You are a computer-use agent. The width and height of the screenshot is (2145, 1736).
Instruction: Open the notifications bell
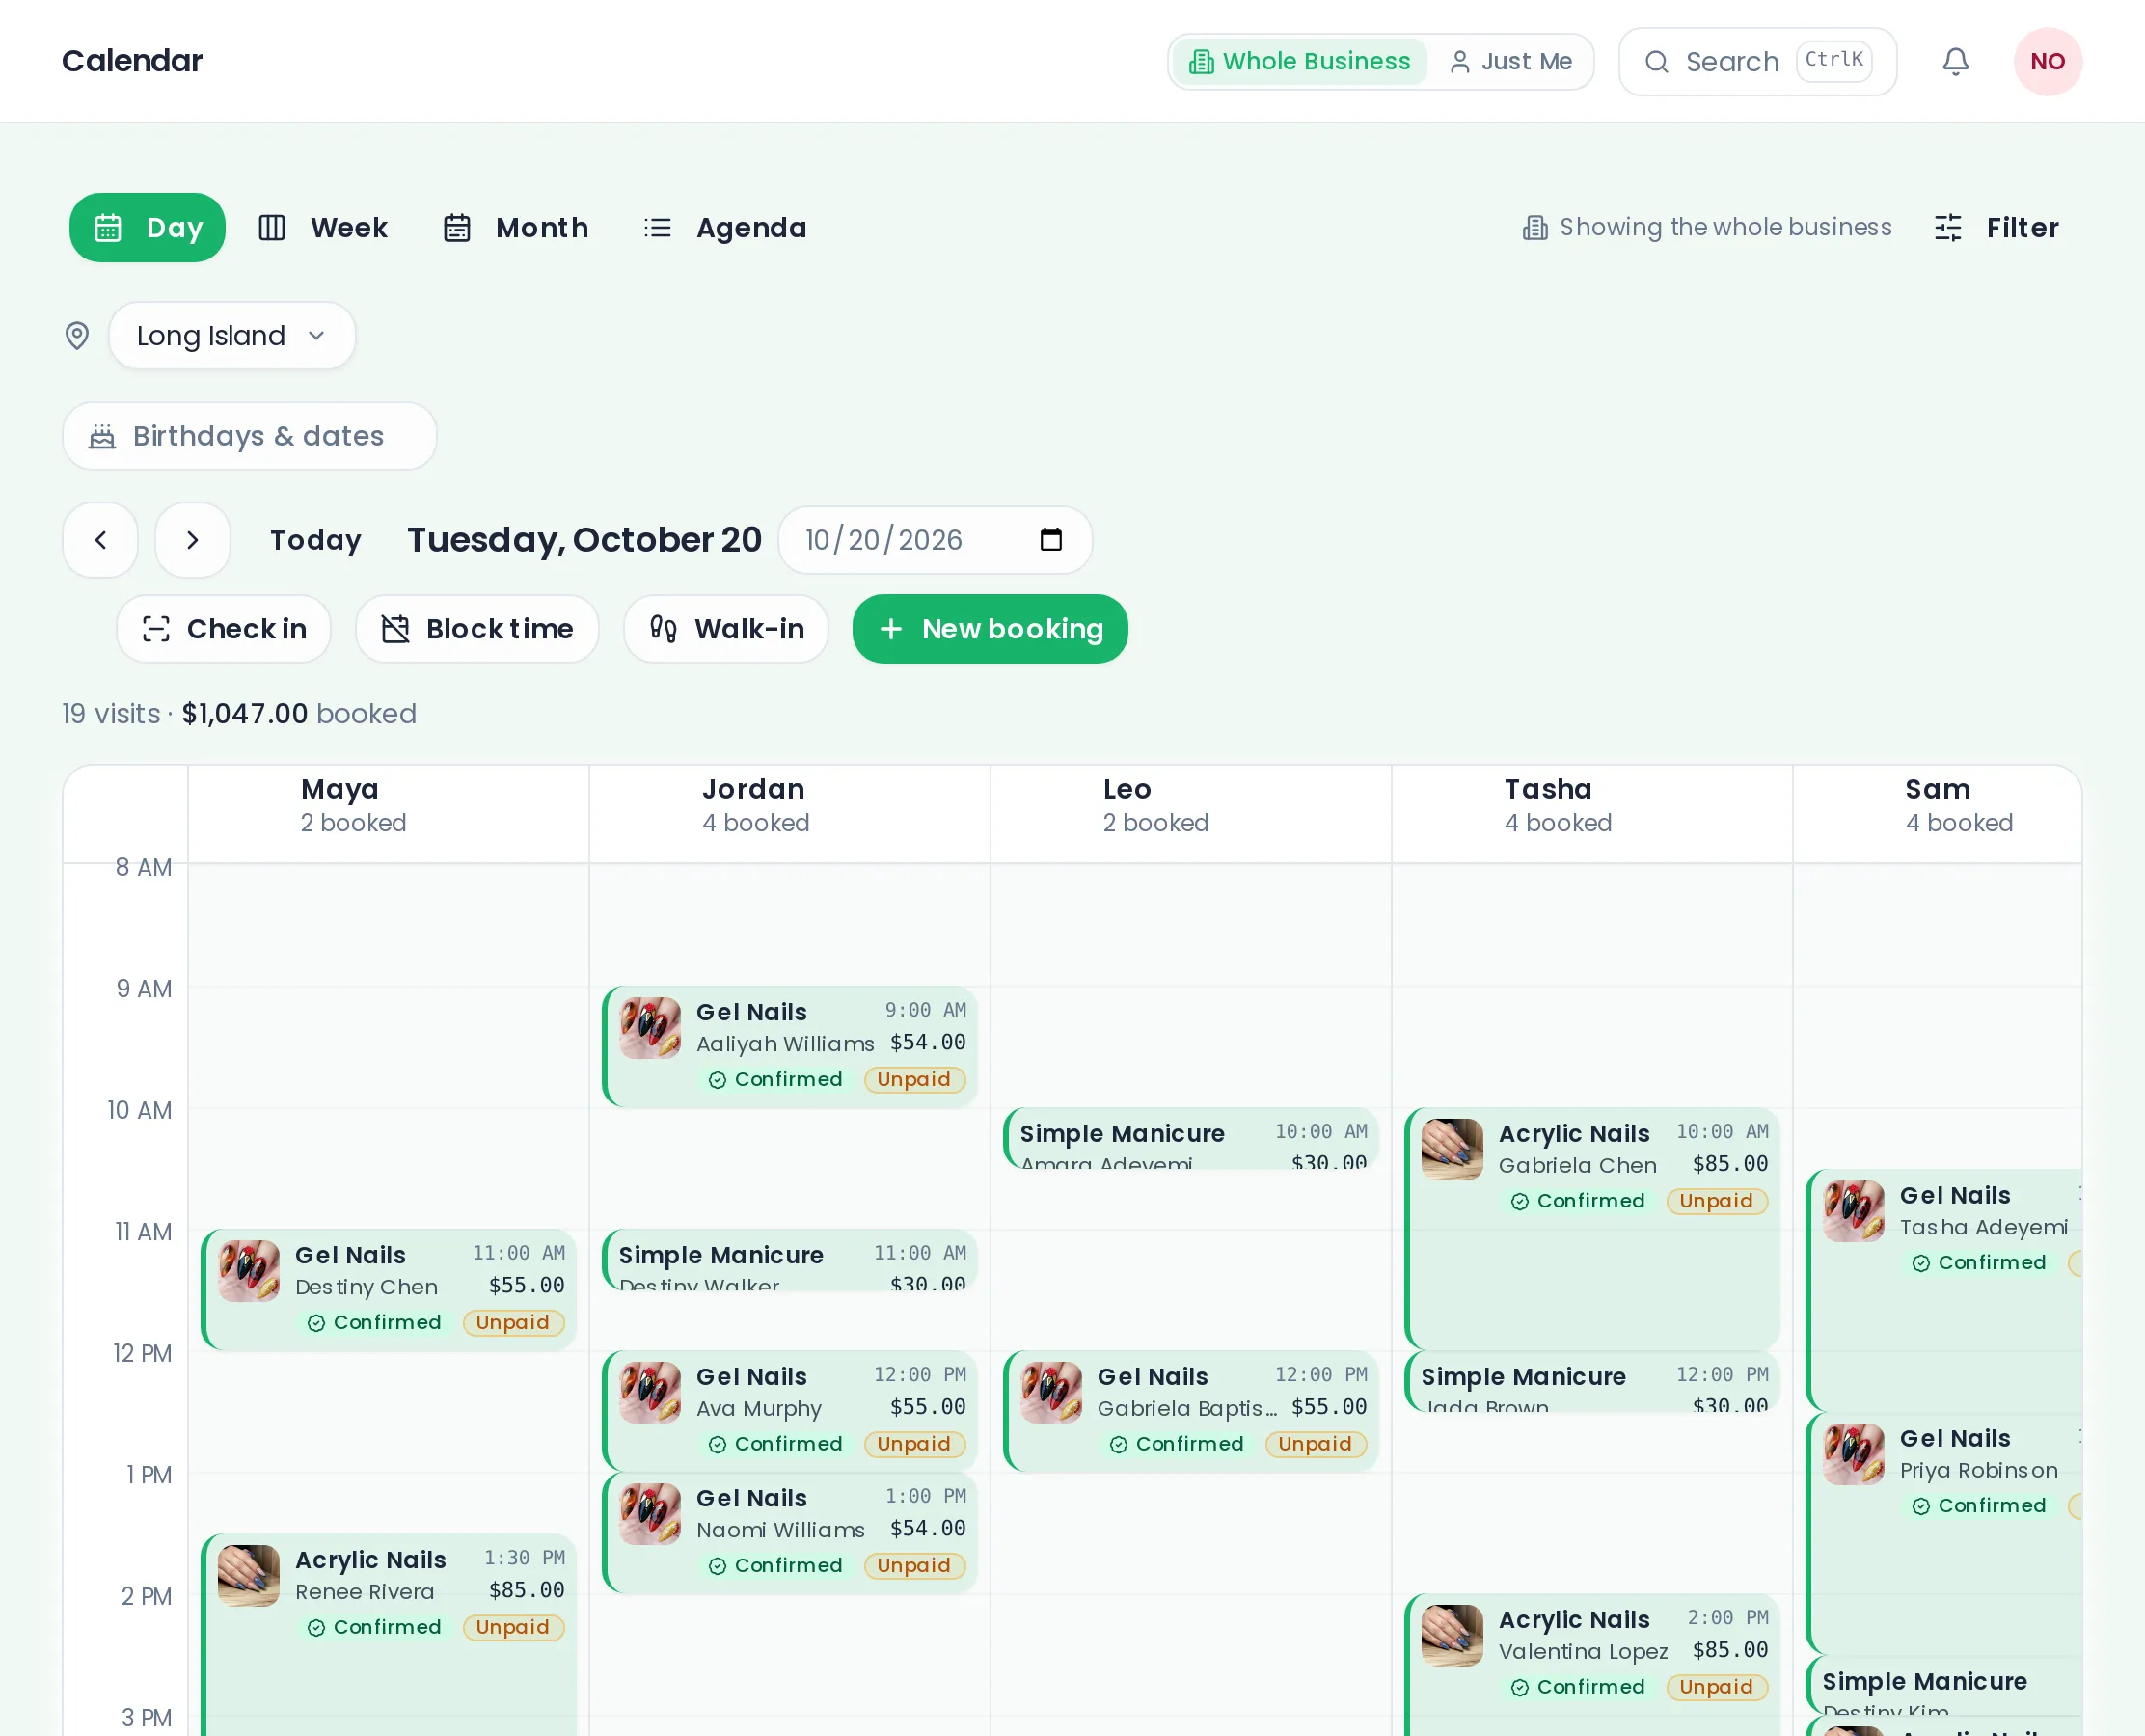pyautogui.click(x=1955, y=62)
